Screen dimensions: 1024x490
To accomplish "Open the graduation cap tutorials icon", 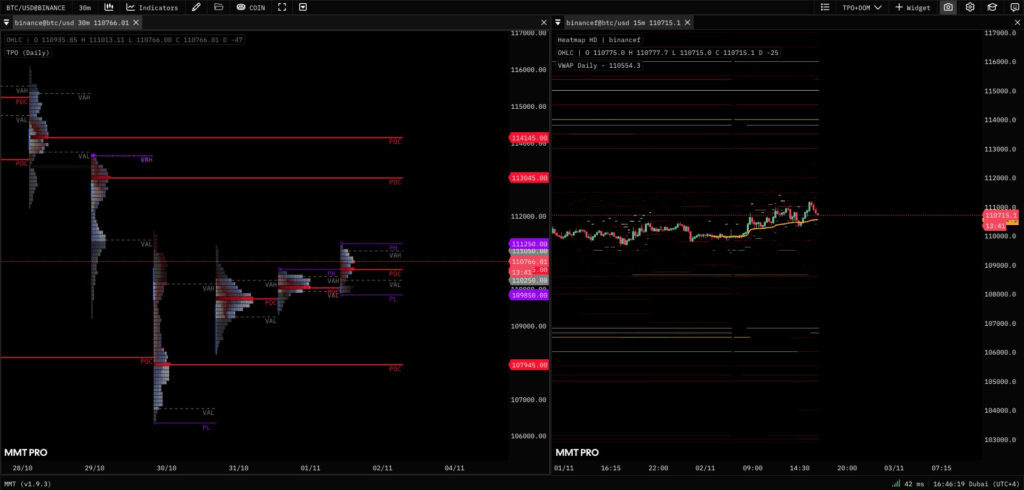I will (990, 7).
